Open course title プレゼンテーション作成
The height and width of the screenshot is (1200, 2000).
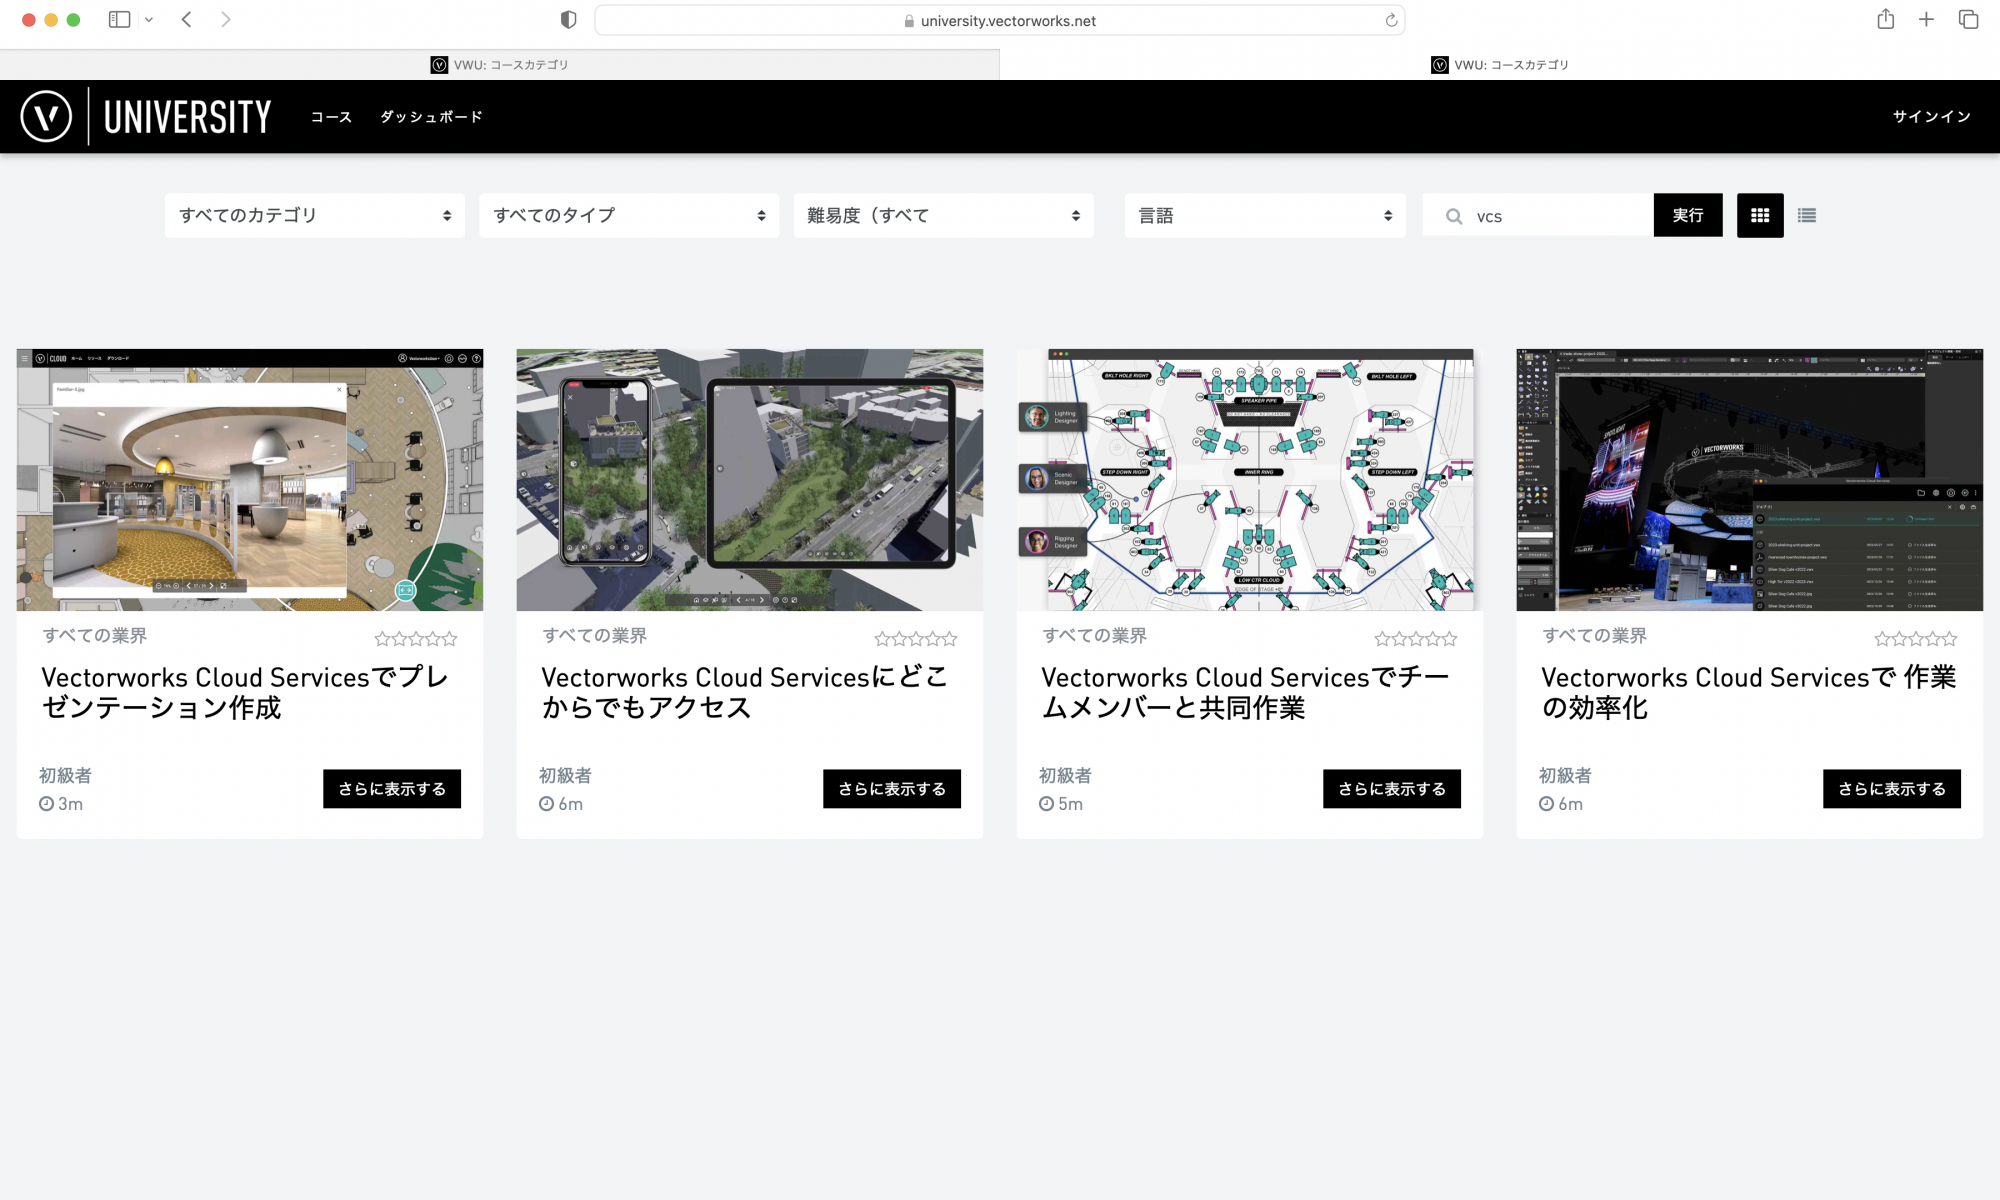click(x=245, y=692)
